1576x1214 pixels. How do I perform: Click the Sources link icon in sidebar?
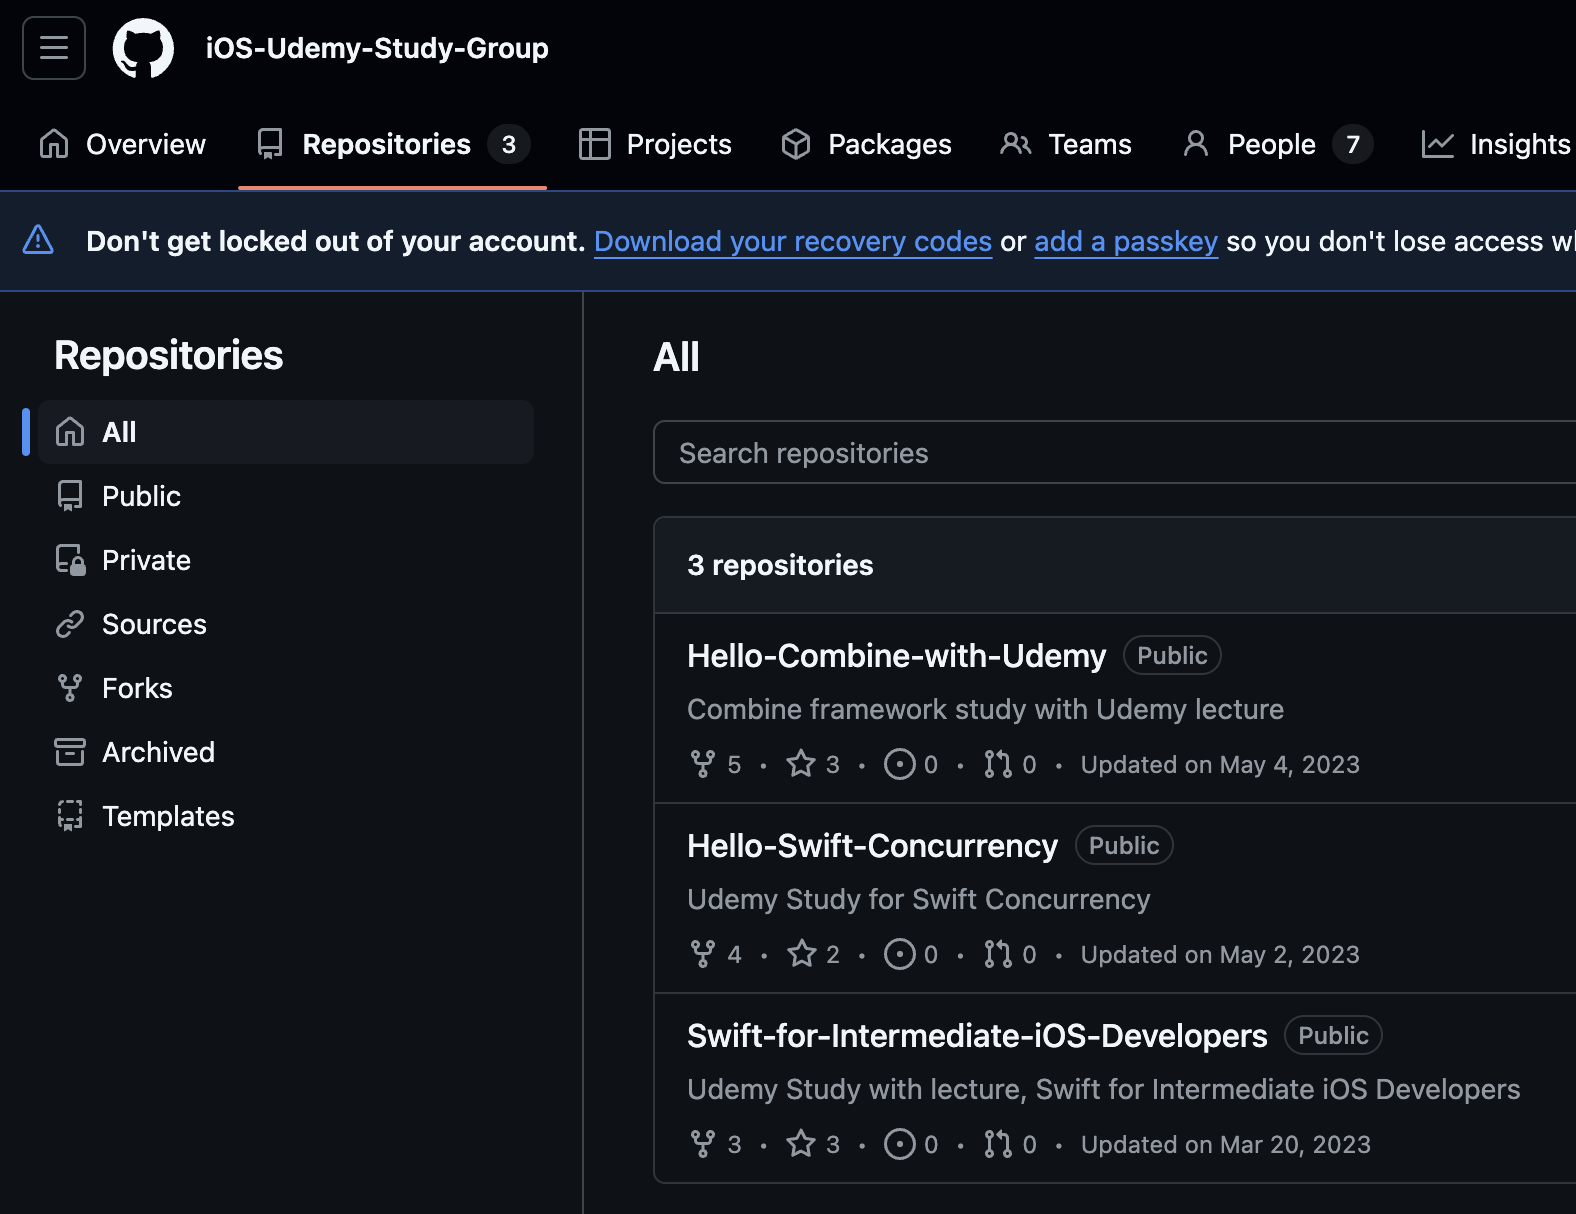point(70,624)
